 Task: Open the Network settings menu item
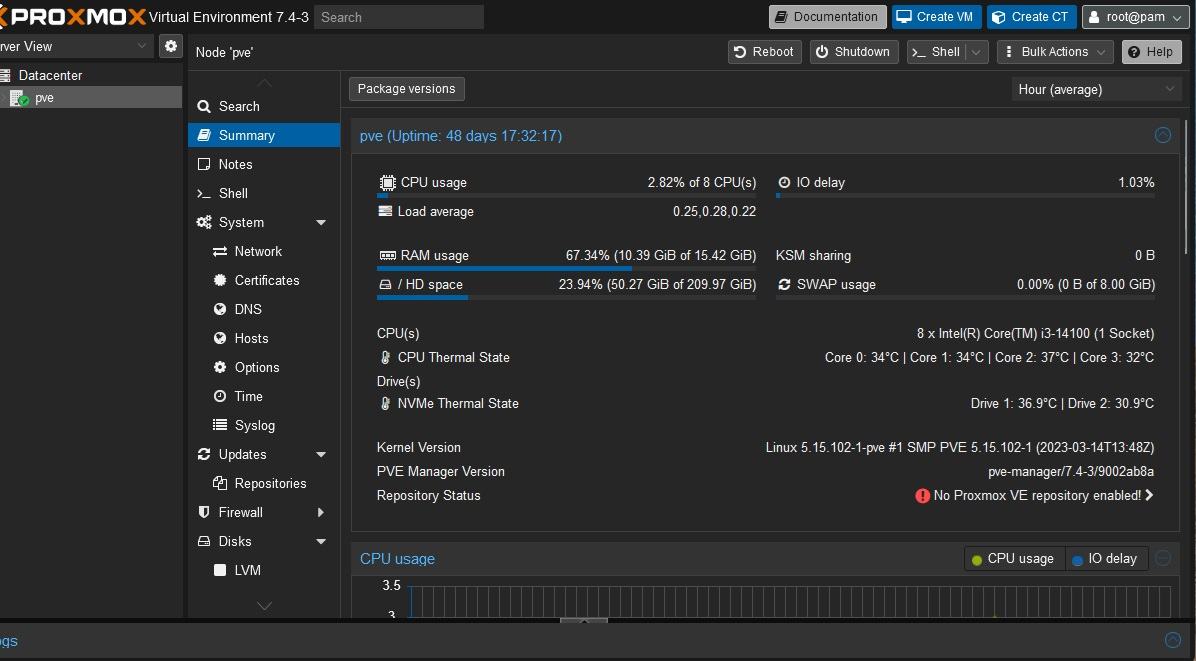[x=264, y=251]
